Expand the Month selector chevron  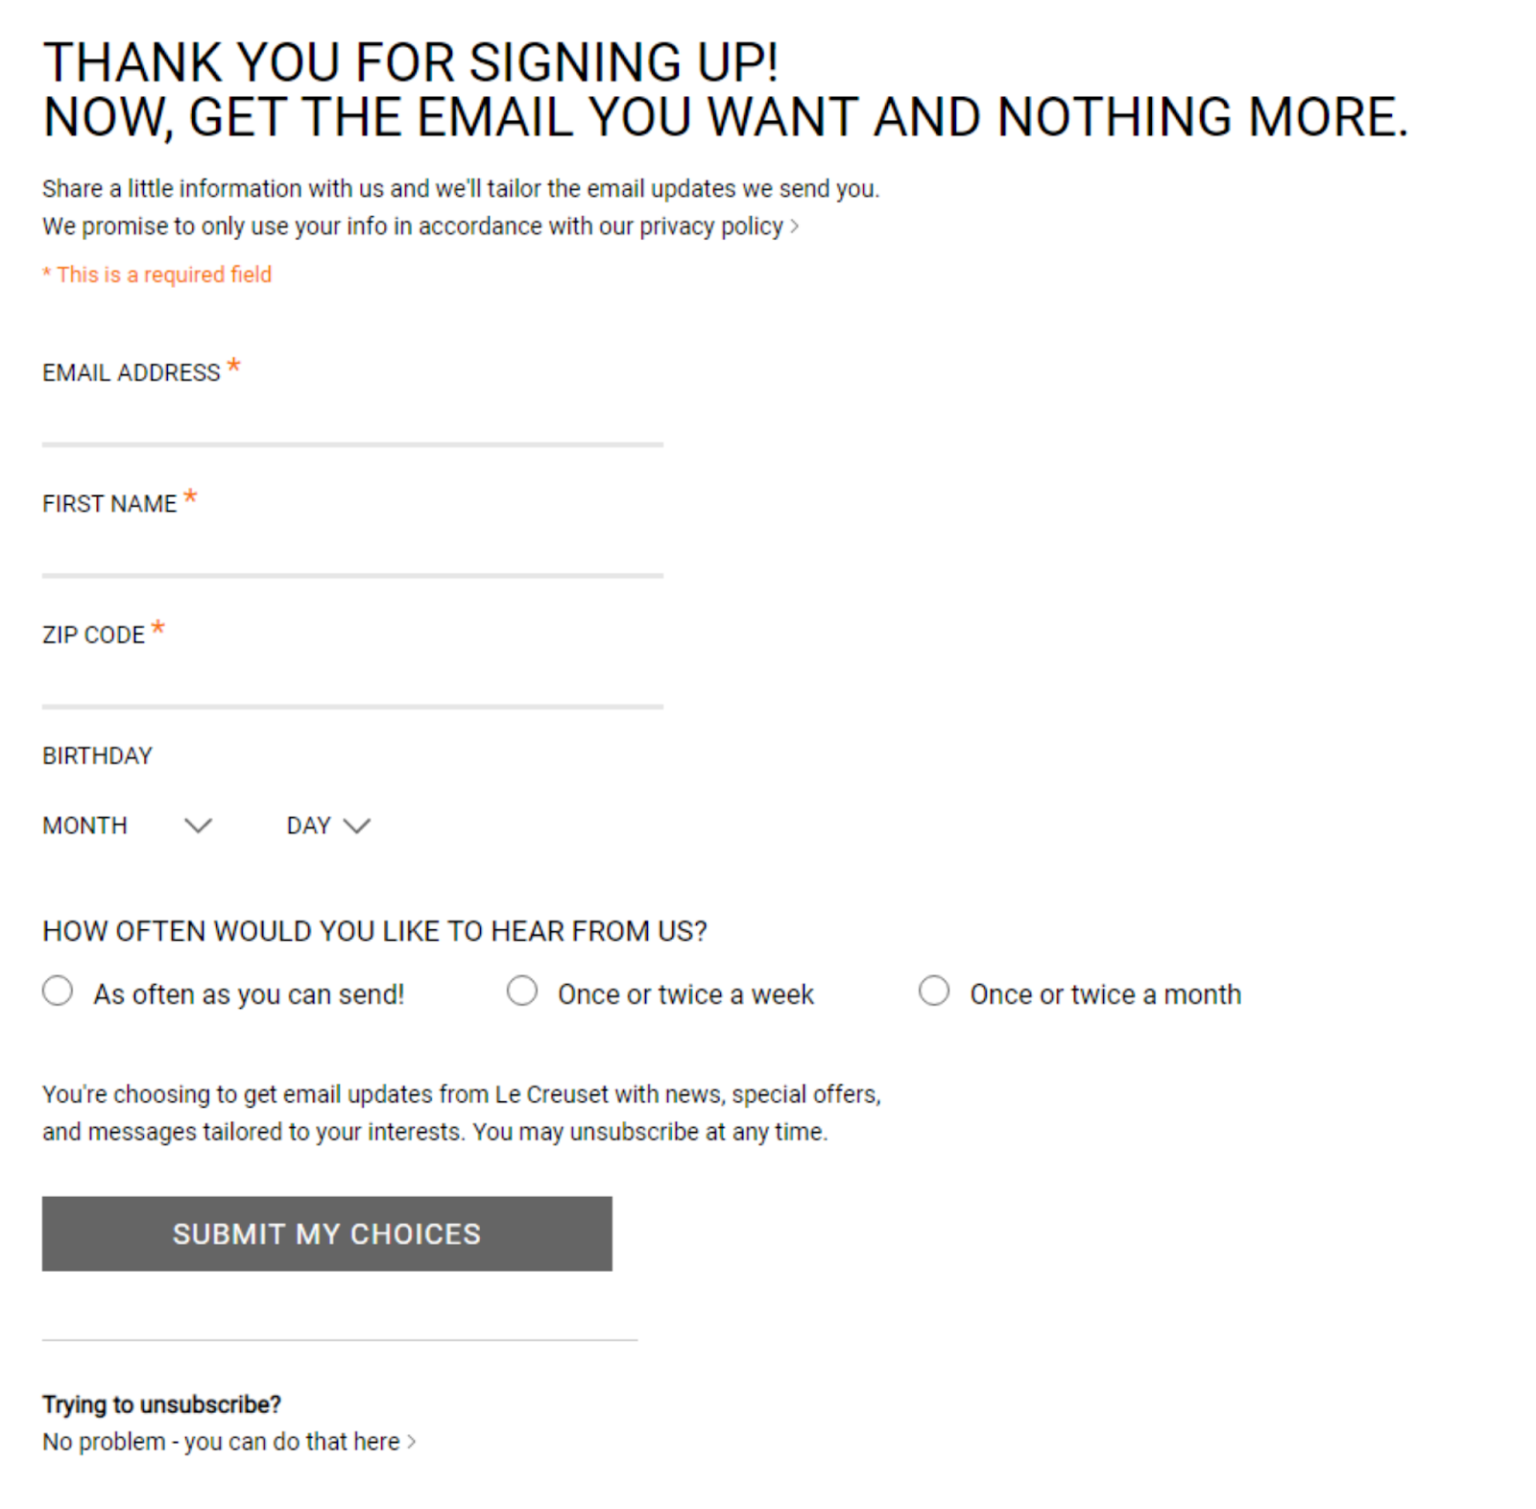click(x=198, y=827)
